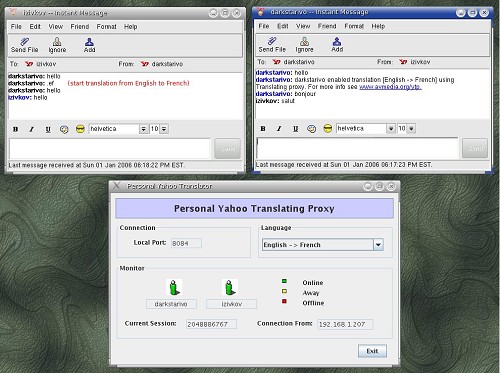Image resolution: width=500 pixels, height=373 pixels.
Task: Click Send File icon in izivkov window
Action: (24, 41)
